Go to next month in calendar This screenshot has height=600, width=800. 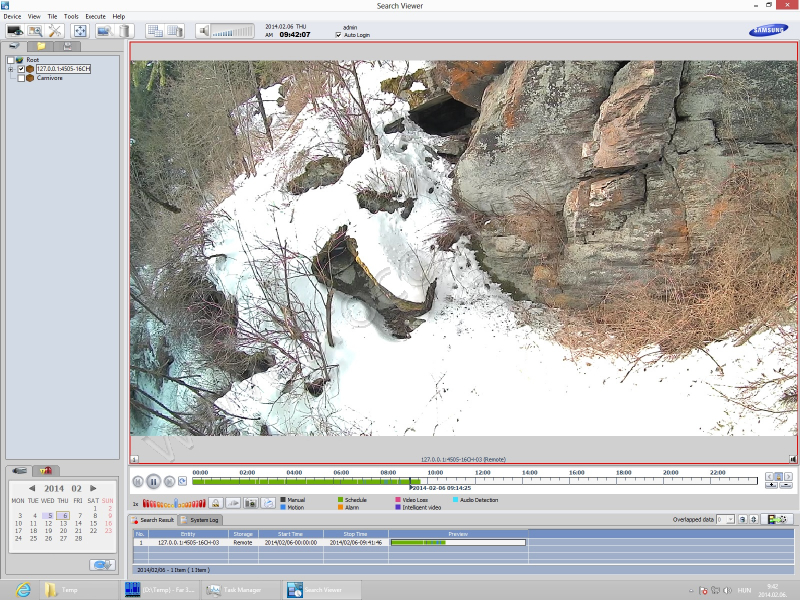94,488
